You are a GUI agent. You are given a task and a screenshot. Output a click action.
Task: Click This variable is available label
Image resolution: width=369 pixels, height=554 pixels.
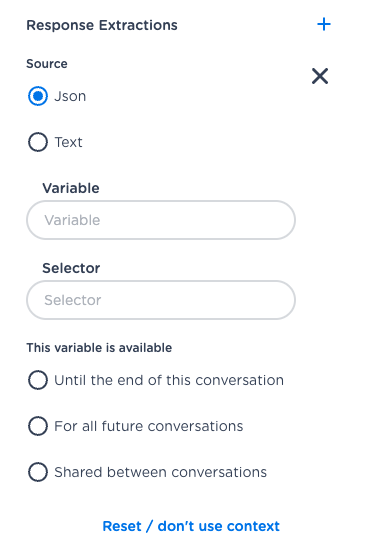(99, 348)
